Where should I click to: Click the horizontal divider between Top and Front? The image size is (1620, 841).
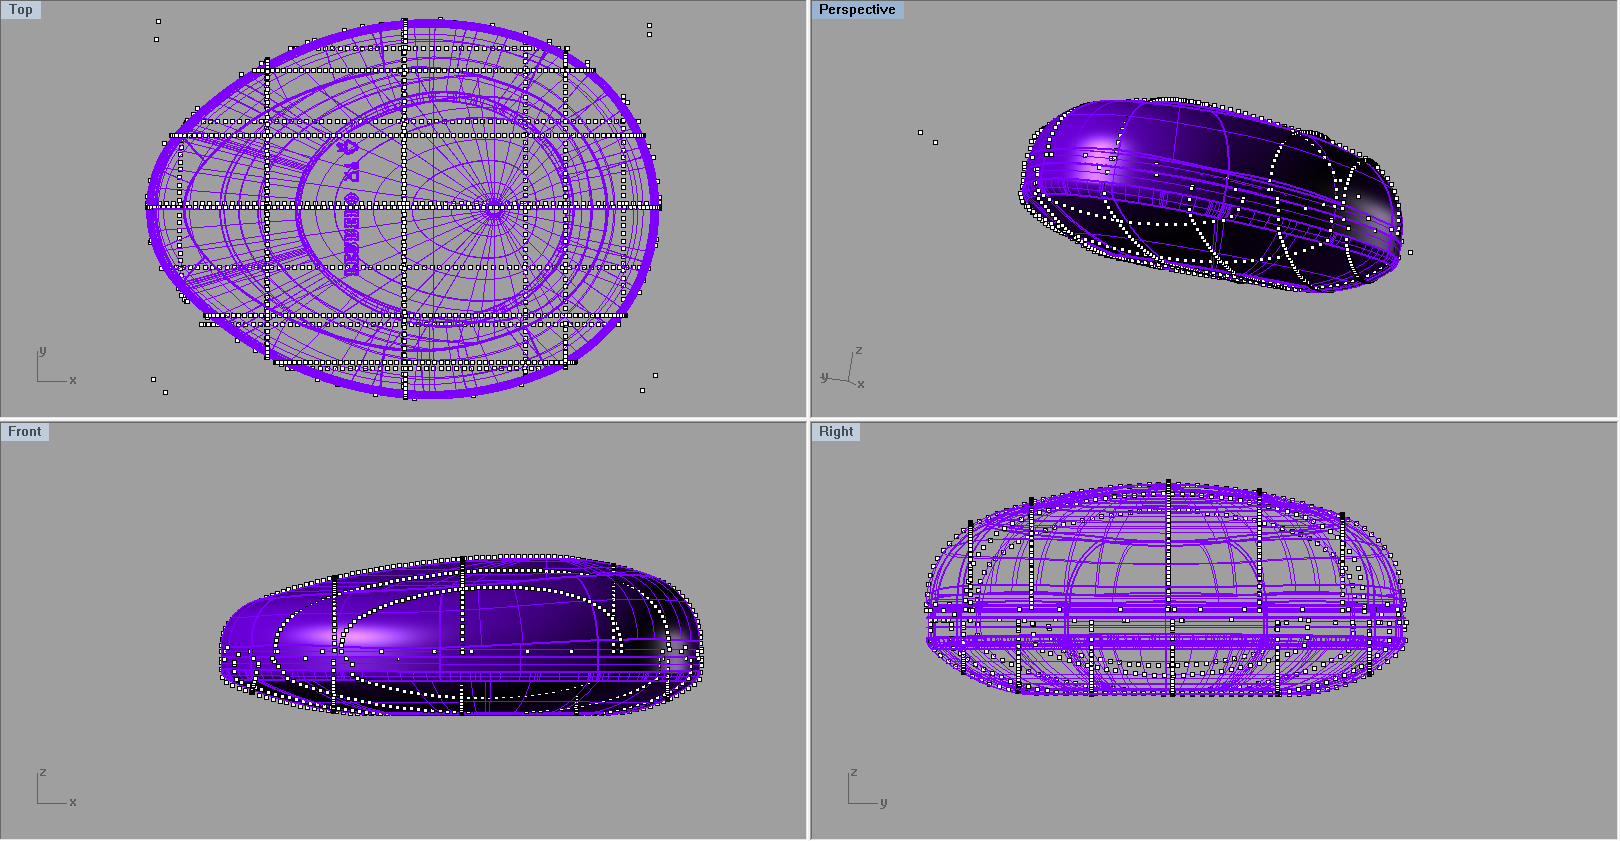(x=400, y=419)
